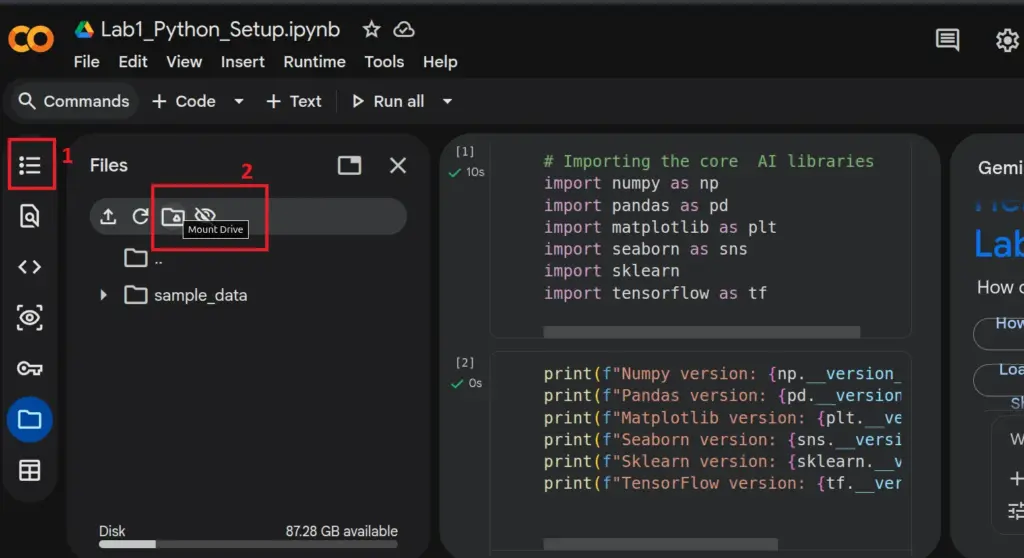Mount Google Drive folder icon
The image size is (1024, 558).
[x=173, y=216]
